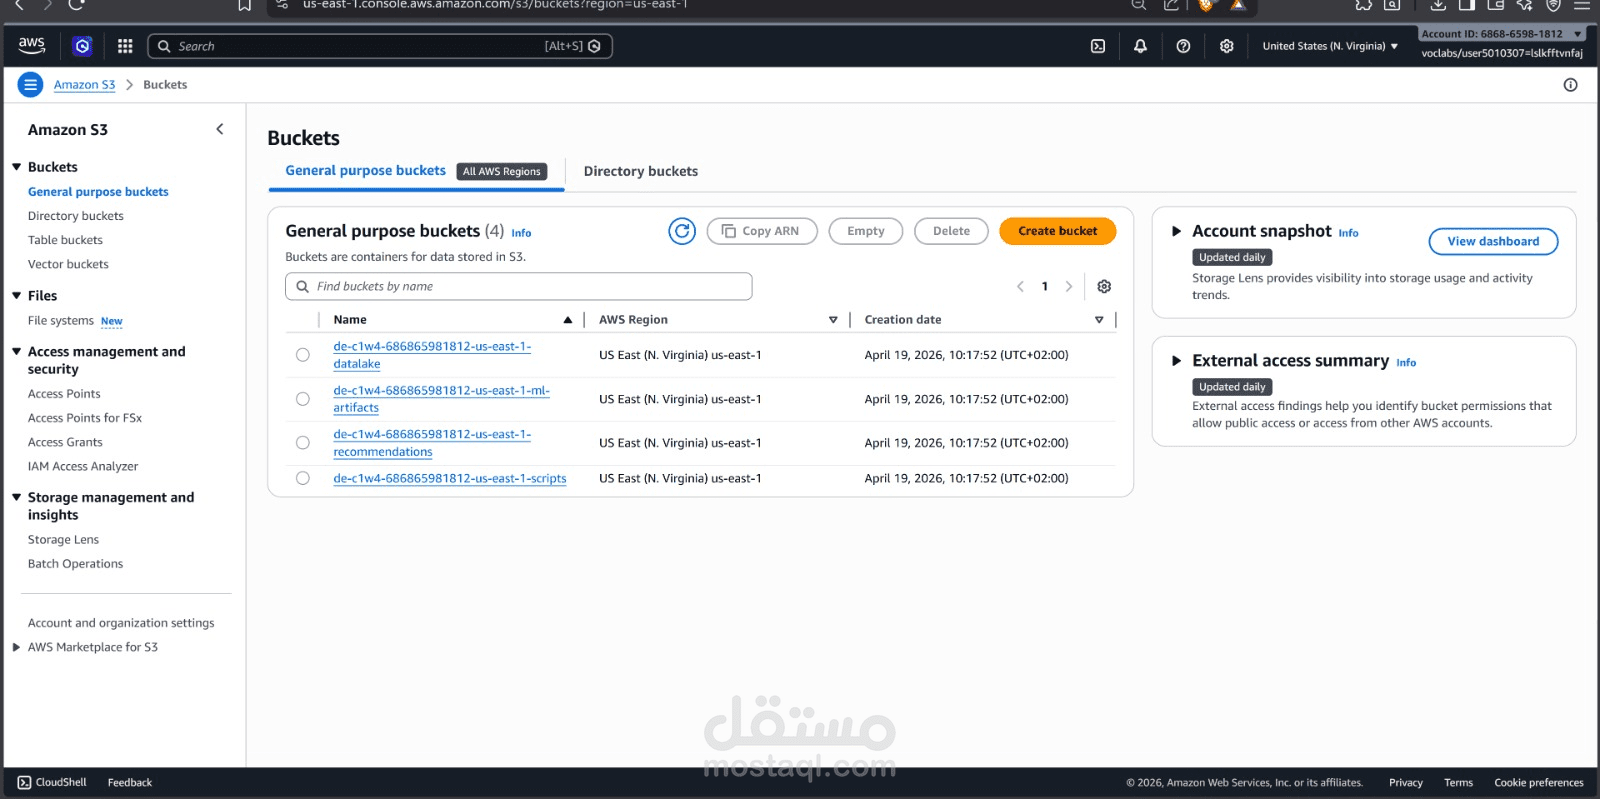The width and height of the screenshot is (1600, 799).
Task: Open IAM Access Analyzer in sidebar
Action: 83,466
